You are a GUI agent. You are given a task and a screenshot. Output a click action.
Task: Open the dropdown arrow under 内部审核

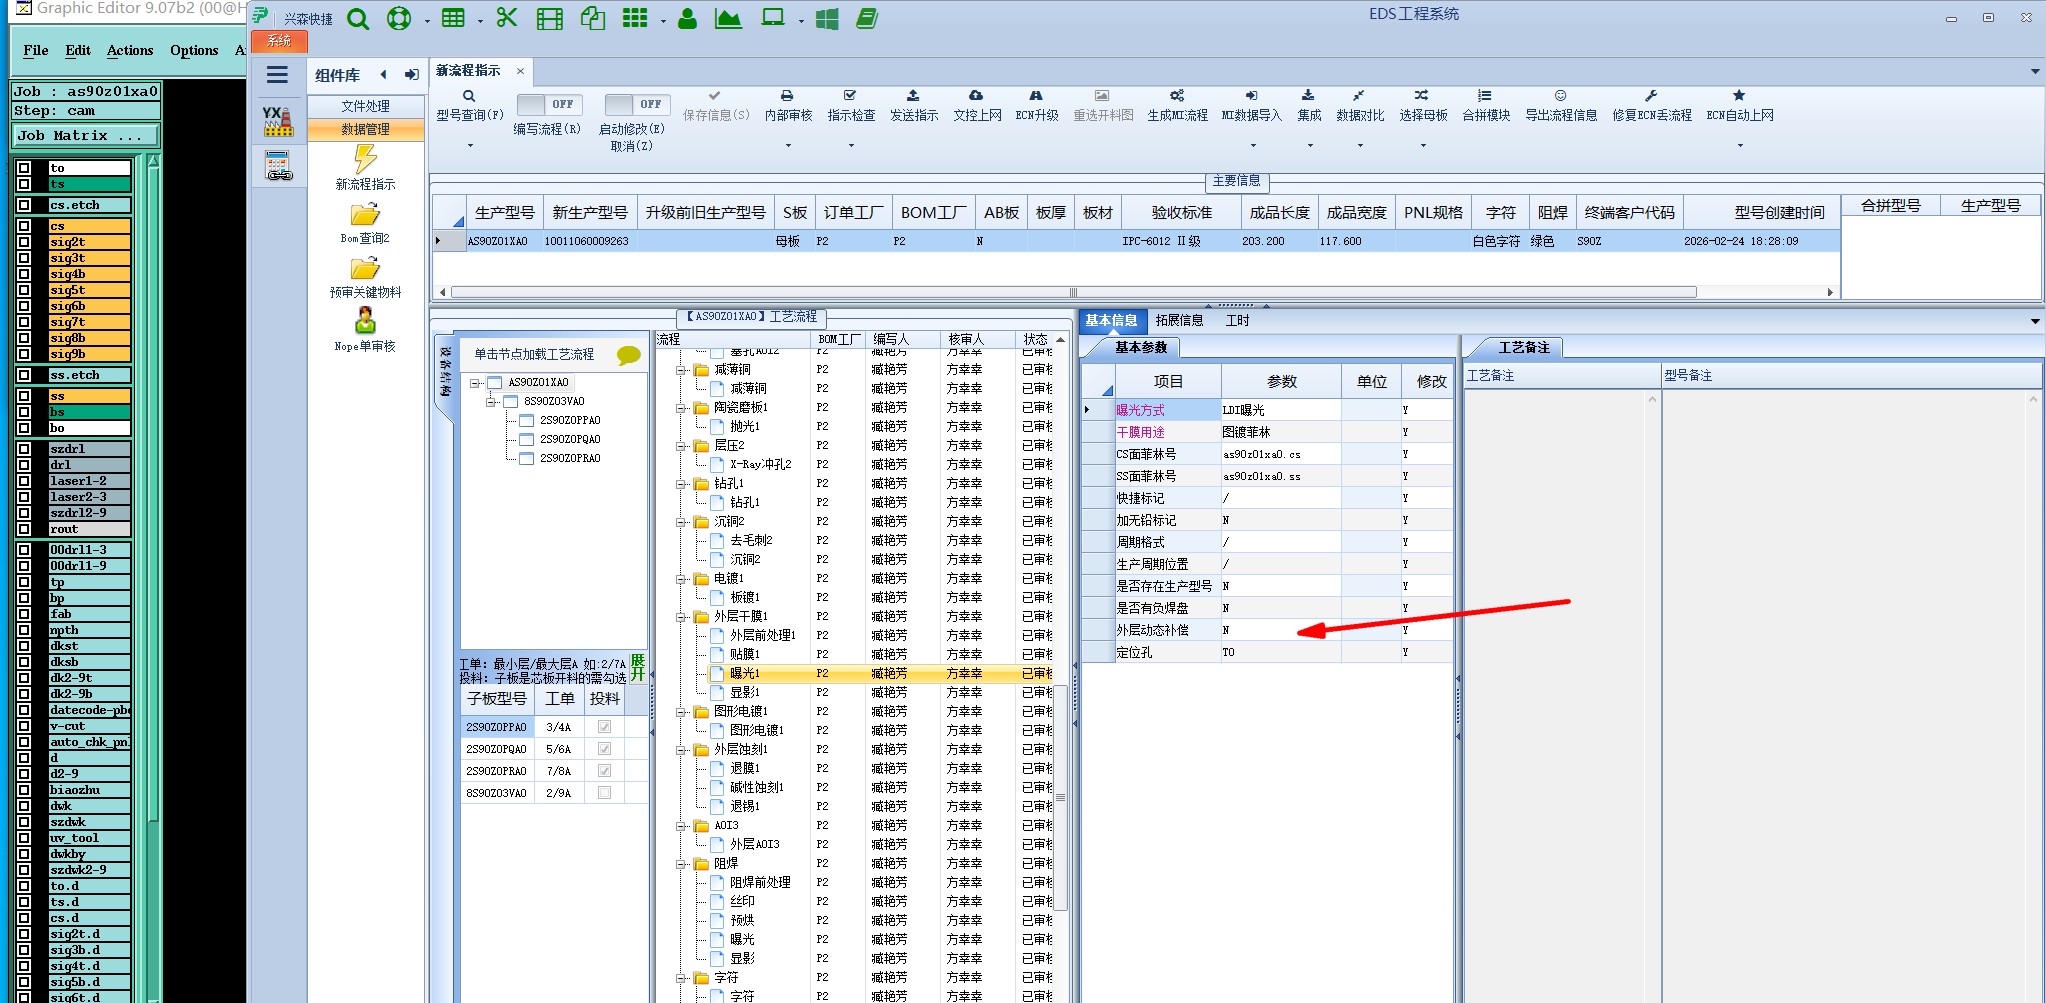[788, 146]
